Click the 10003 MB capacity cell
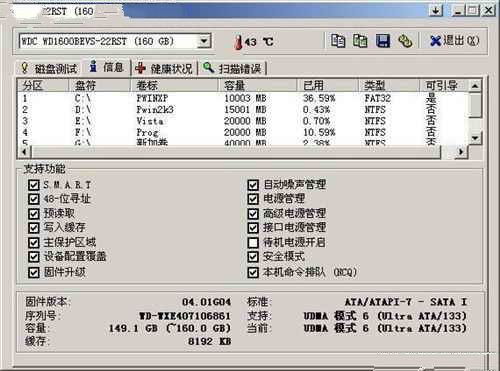Viewport: 500px width, 371px height. click(x=245, y=98)
